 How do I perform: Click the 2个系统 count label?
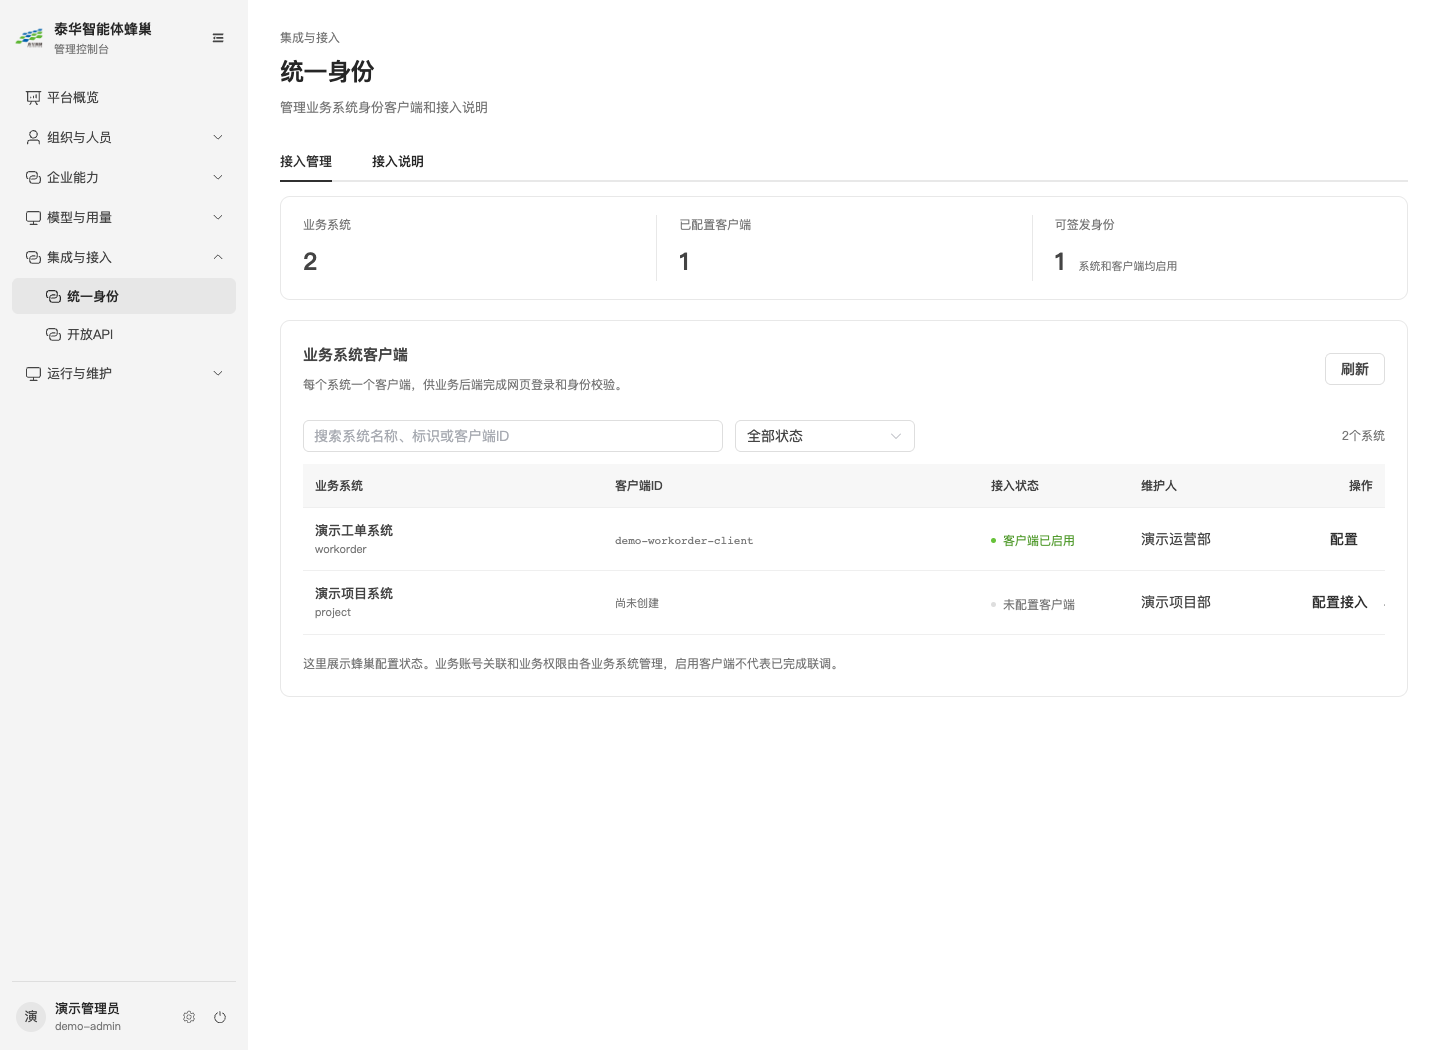pos(1363,436)
